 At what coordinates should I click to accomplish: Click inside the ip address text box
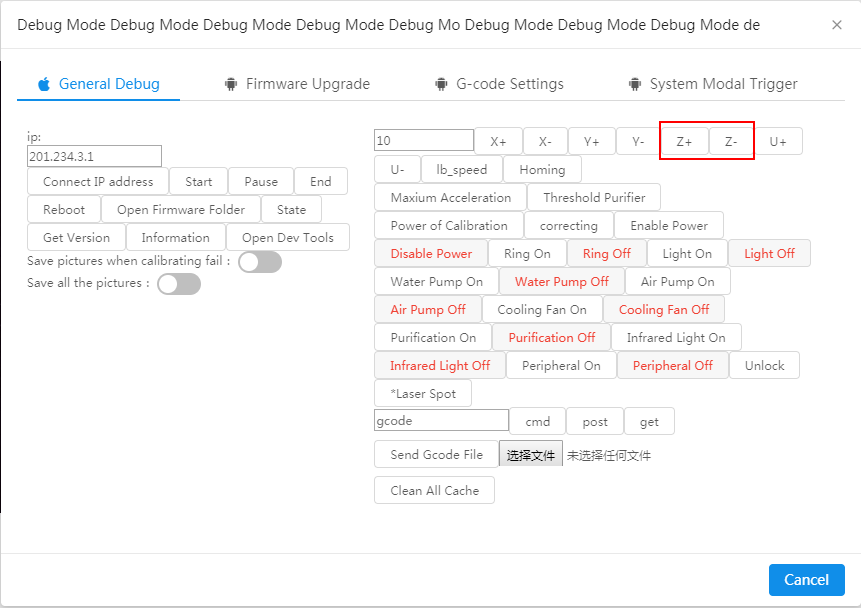tap(94, 156)
